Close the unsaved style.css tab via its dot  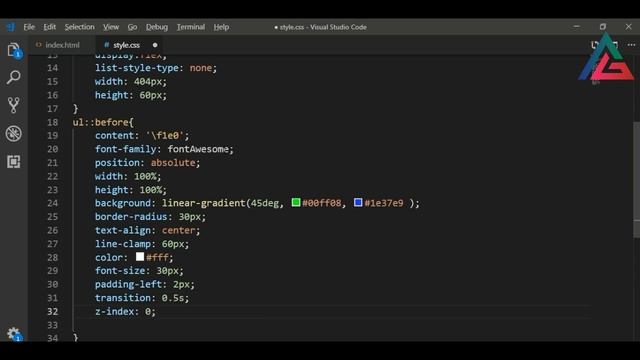point(155,45)
